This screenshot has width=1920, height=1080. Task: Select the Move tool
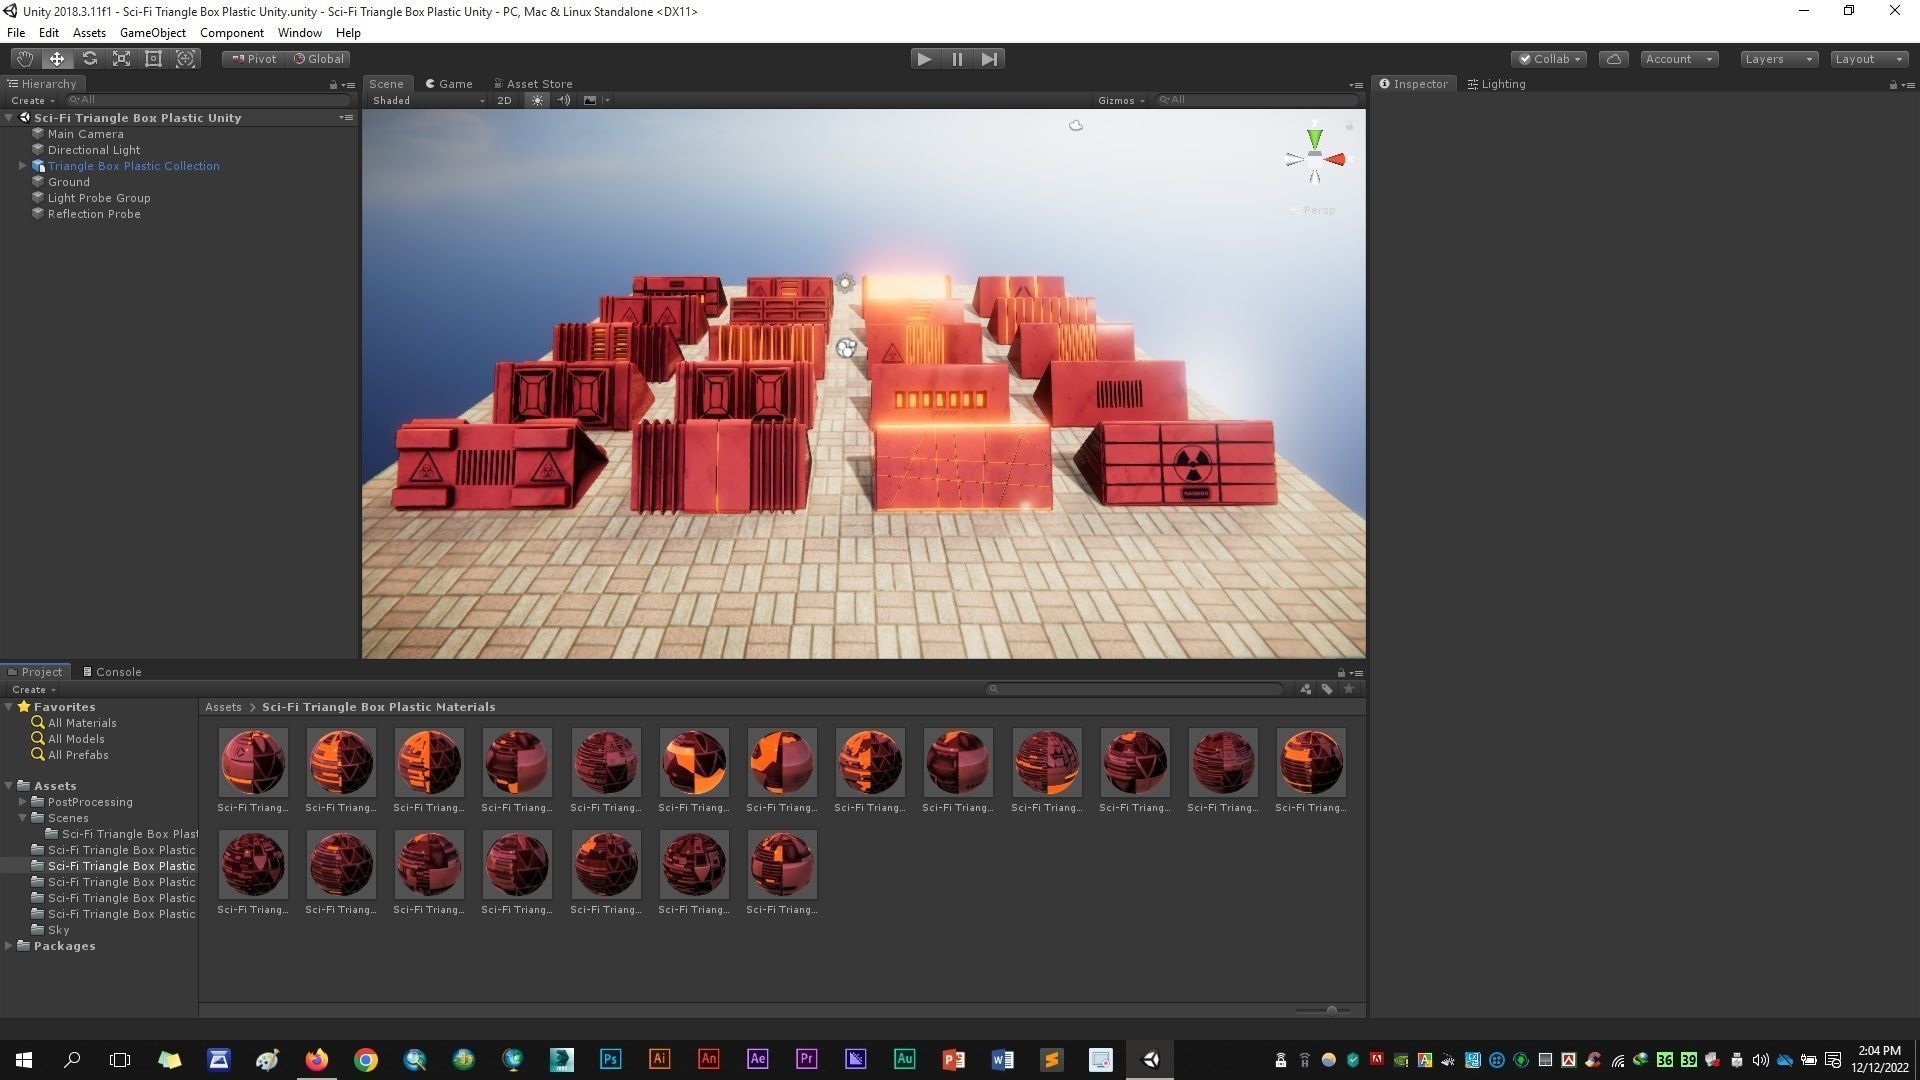[x=57, y=59]
